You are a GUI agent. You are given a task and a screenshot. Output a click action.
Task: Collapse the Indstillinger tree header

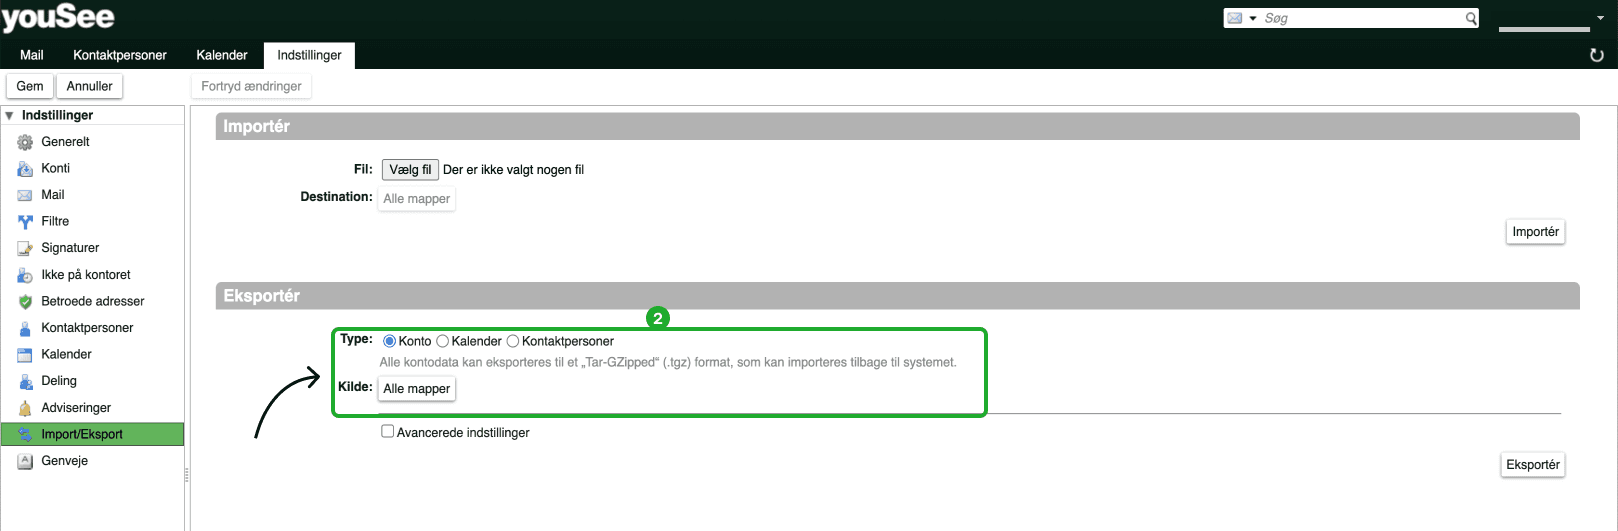pyautogui.click(x=10, y=116)
